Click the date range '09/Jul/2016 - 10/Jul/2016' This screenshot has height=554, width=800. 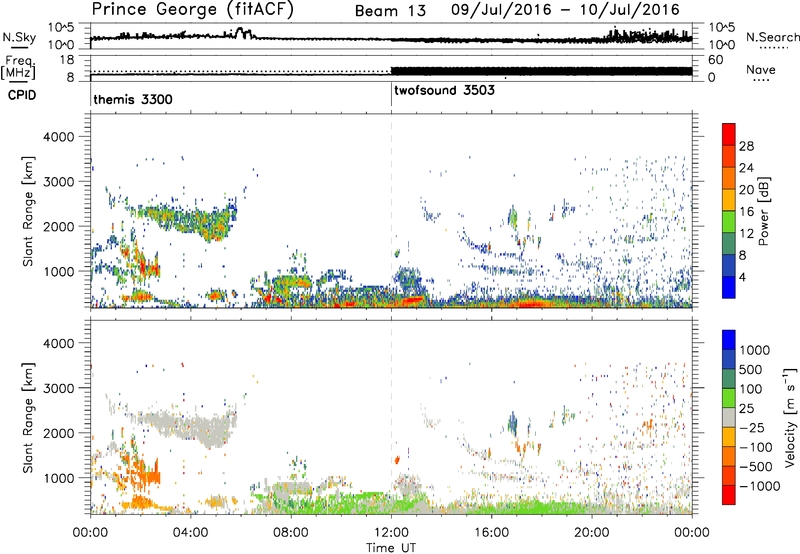(565, 10)
